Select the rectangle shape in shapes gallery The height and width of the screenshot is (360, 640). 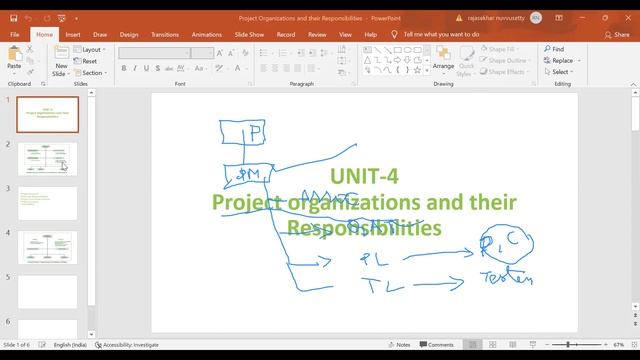[398, 50]
